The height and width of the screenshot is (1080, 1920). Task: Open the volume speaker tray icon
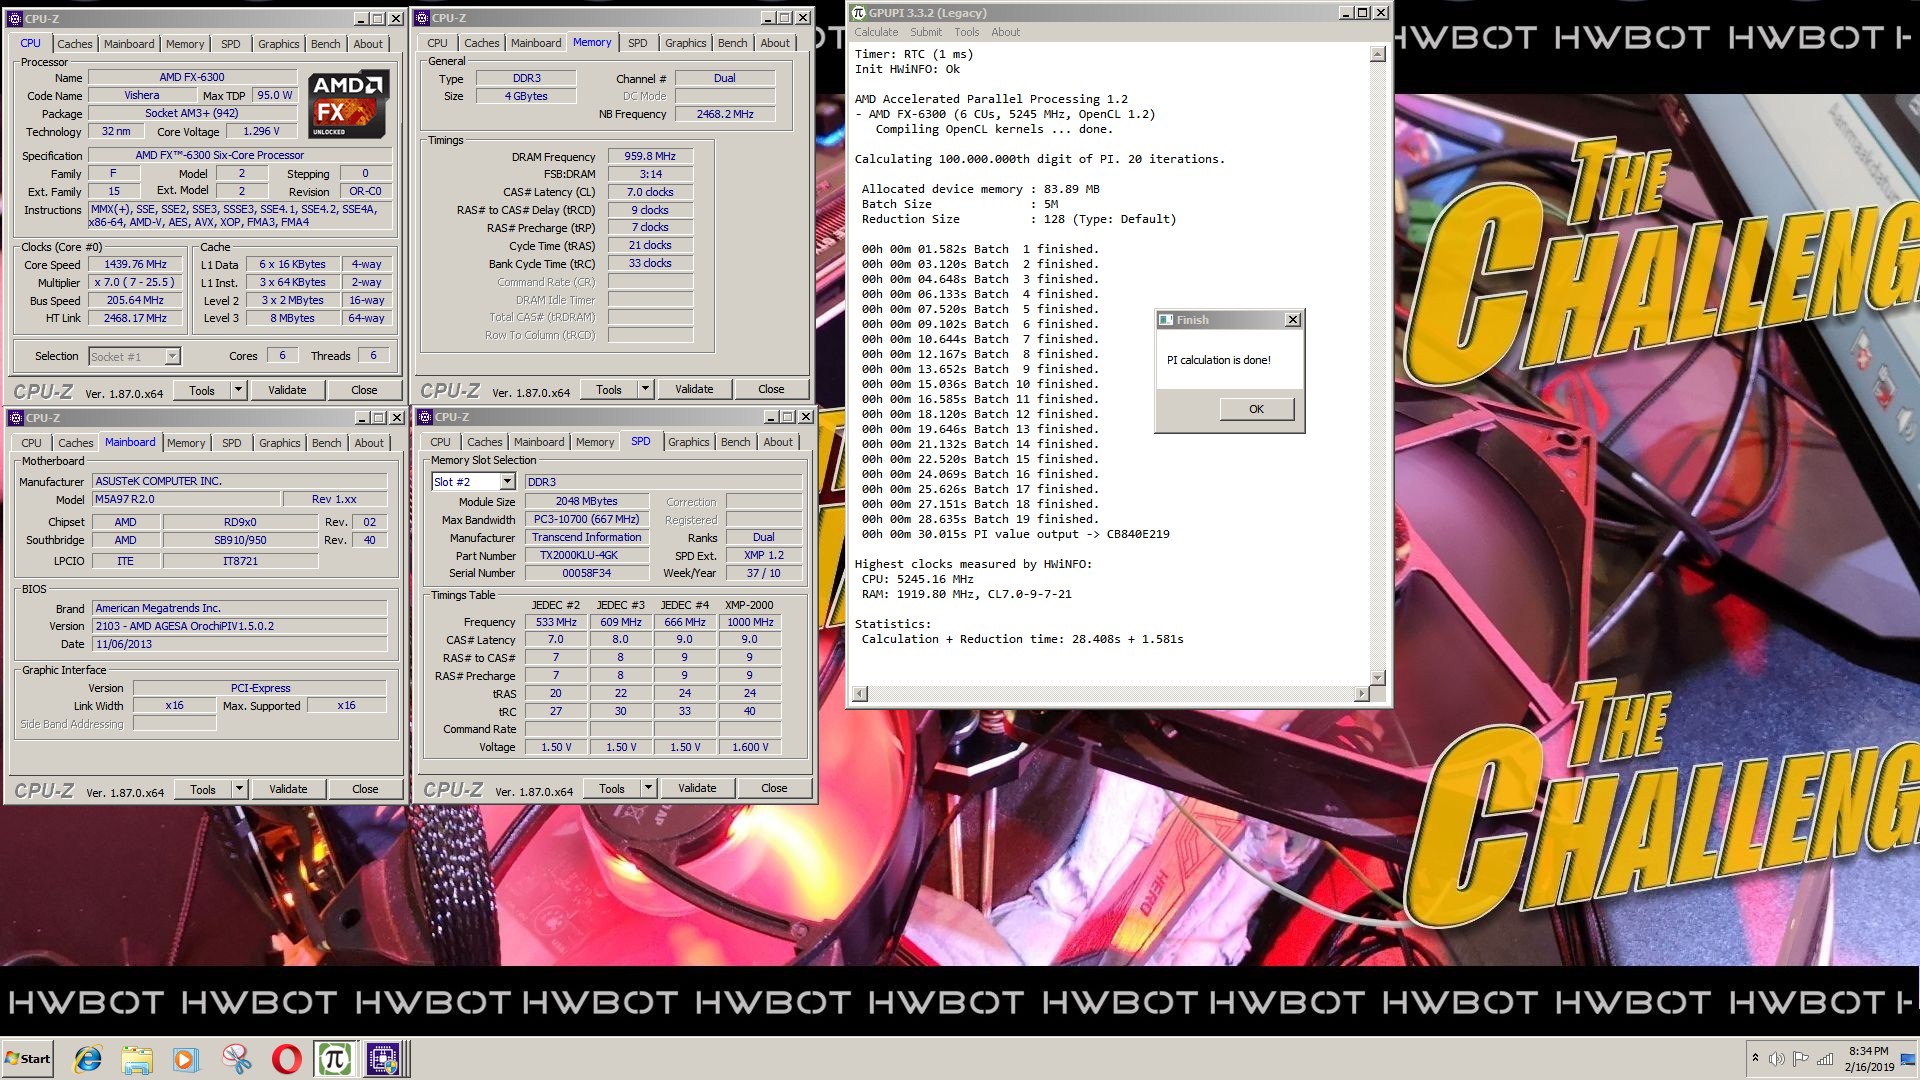coord(1776,1059)
